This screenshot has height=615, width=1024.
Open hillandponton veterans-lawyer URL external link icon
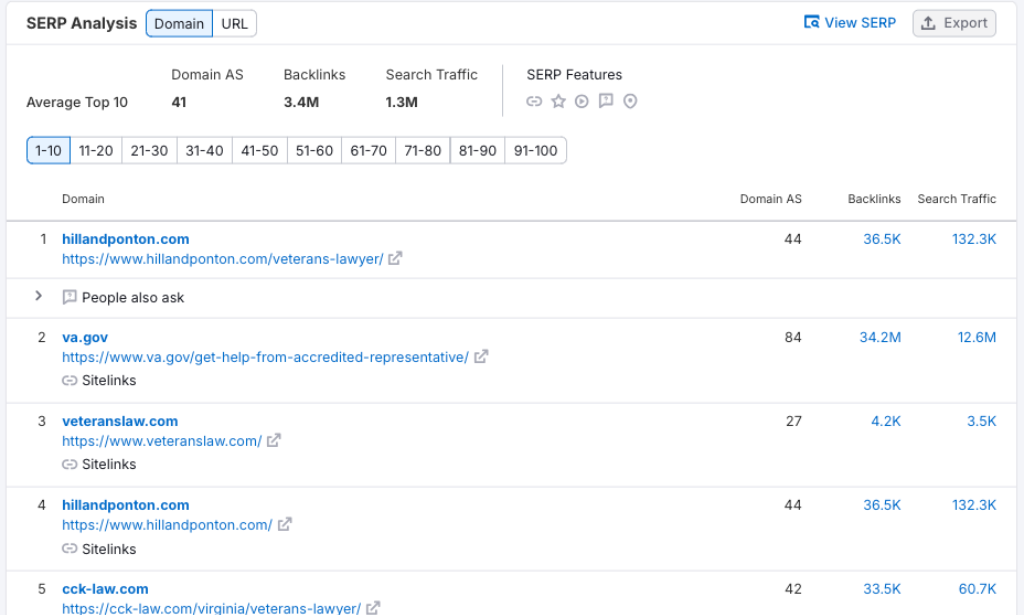click(395, 259)
